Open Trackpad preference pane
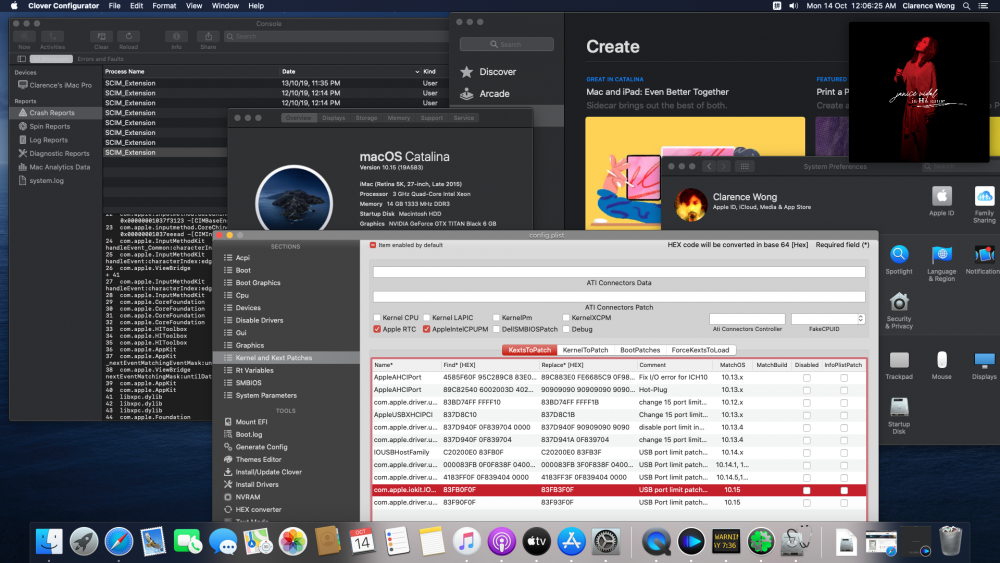Viewport: 1000px width, 563px height. coord(899,365)
